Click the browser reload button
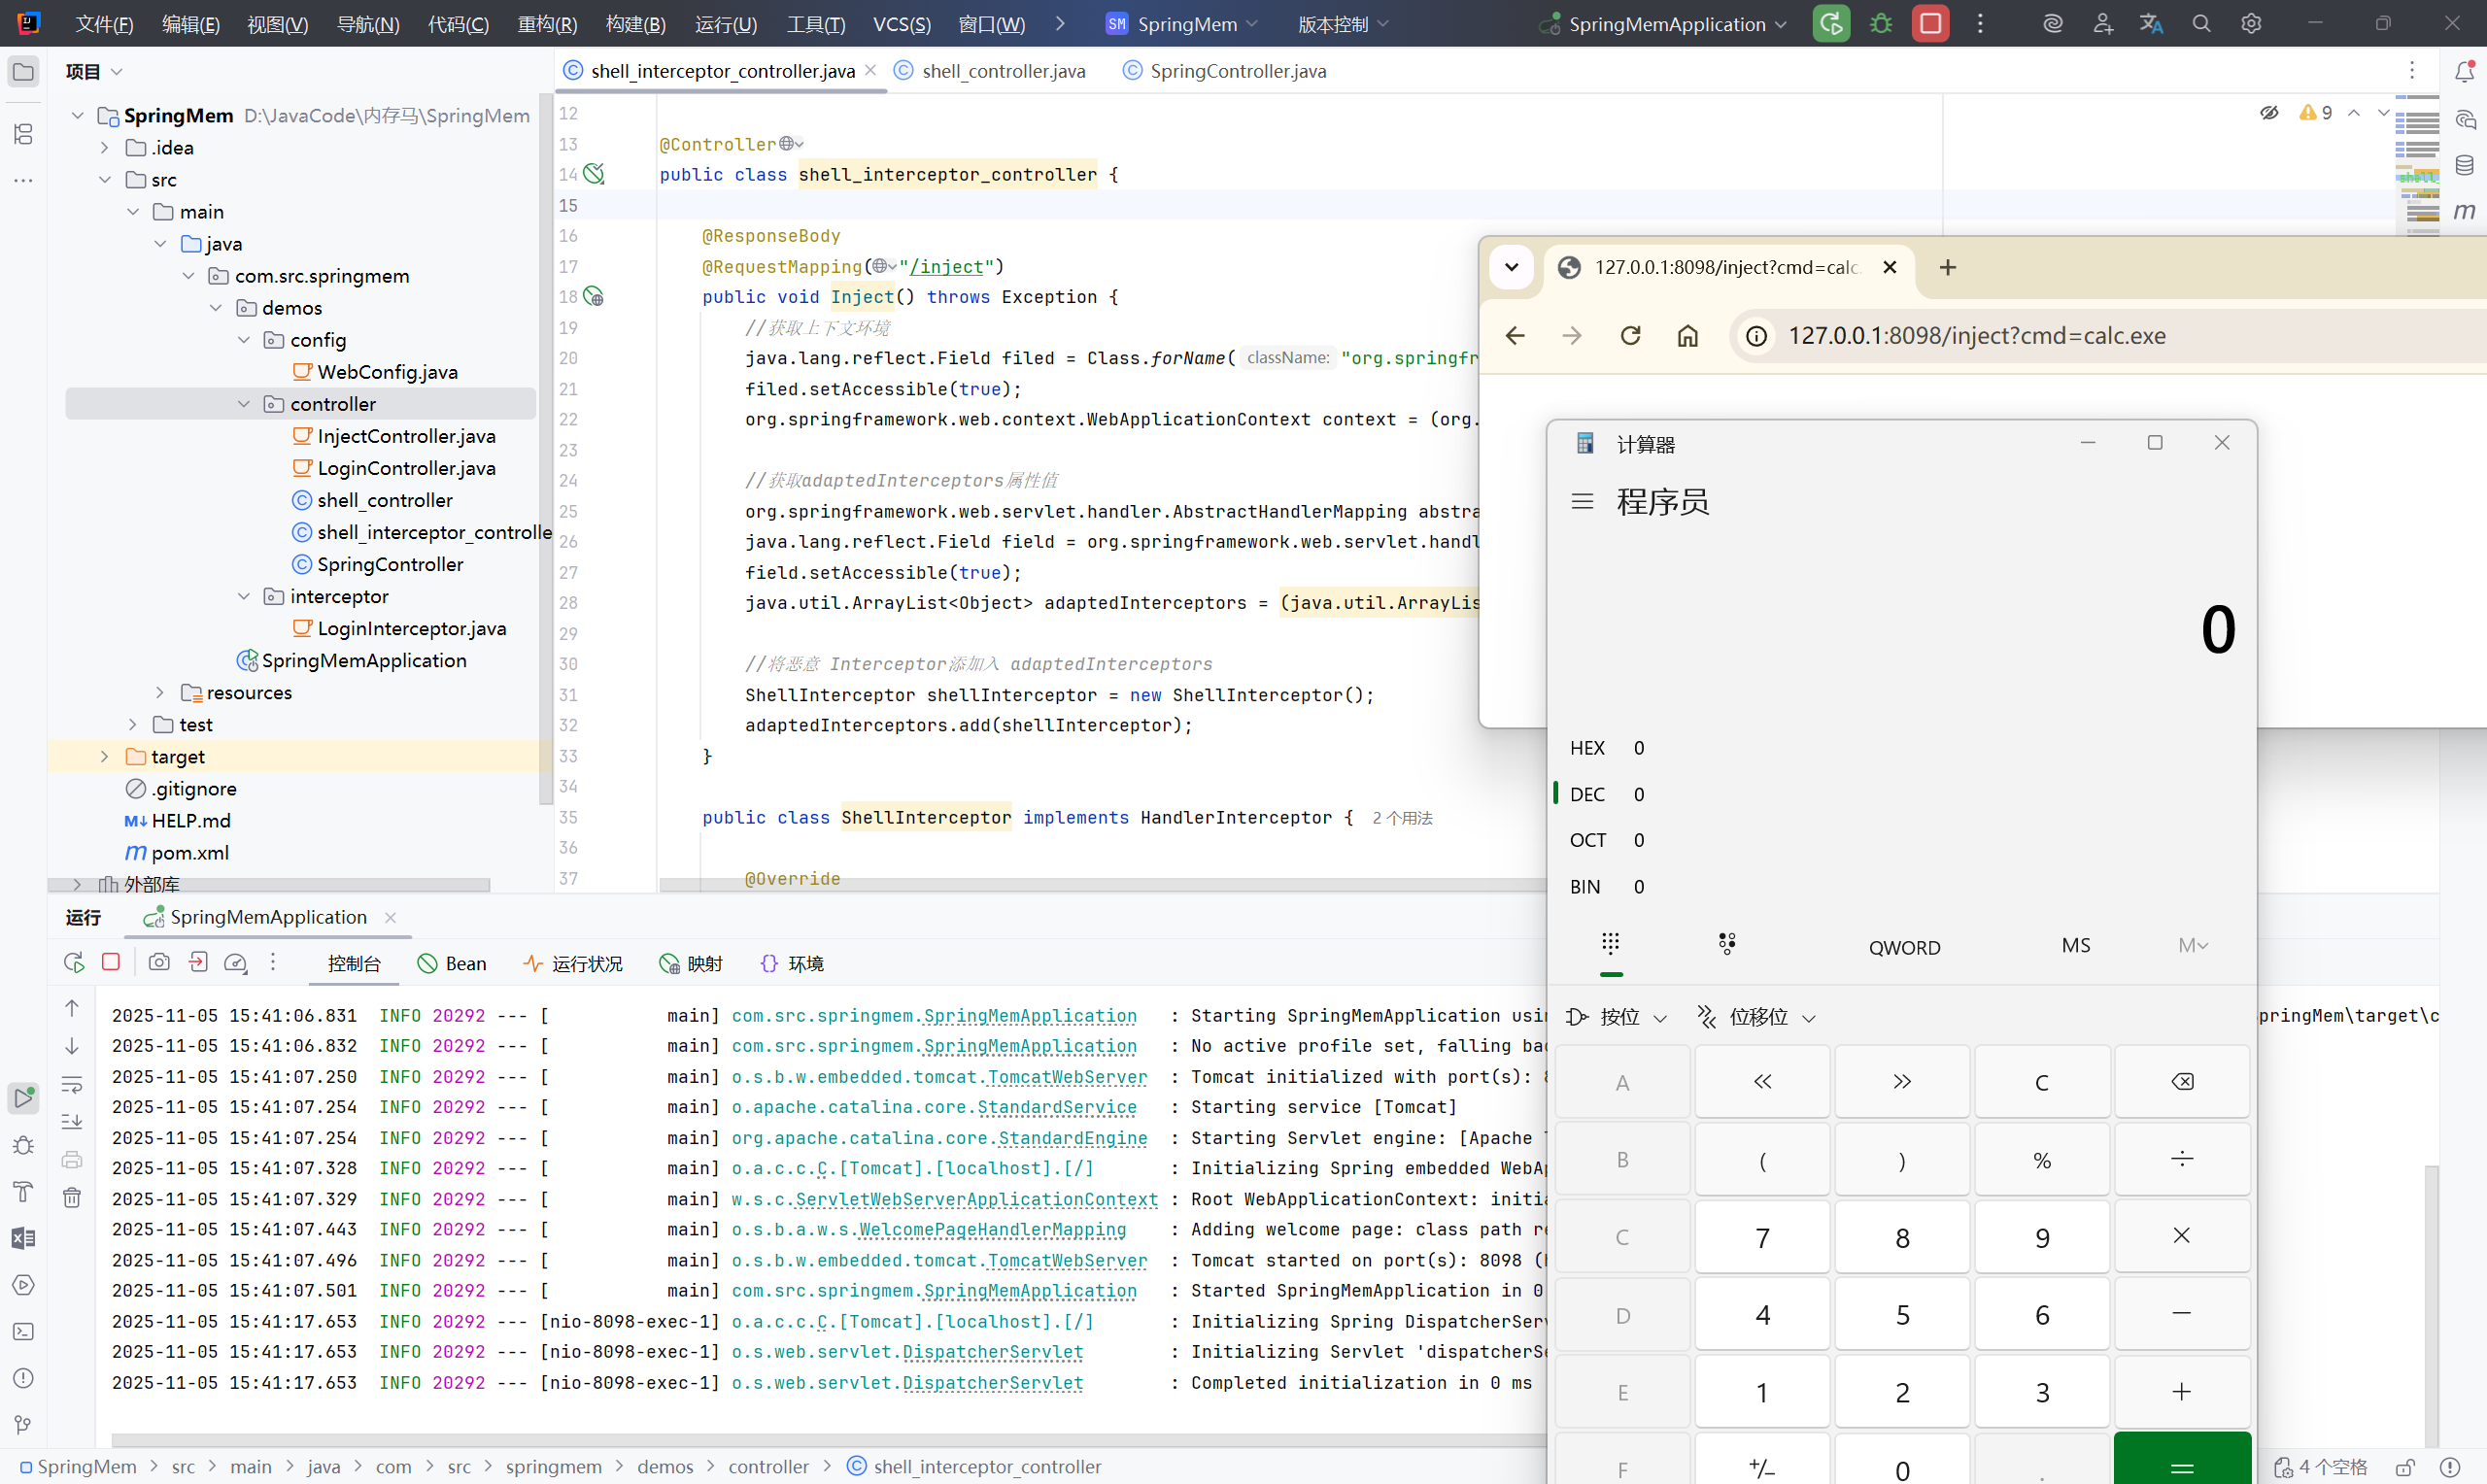This screenshot has height=1484, width=2487. pyautogui.click(x=1630, y=336)
